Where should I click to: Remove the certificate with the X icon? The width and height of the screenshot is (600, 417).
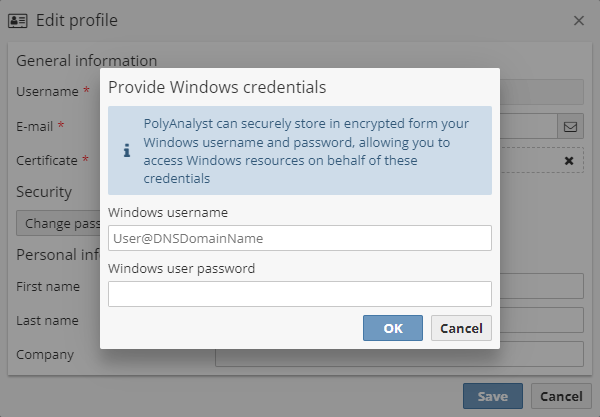point(569,160)
